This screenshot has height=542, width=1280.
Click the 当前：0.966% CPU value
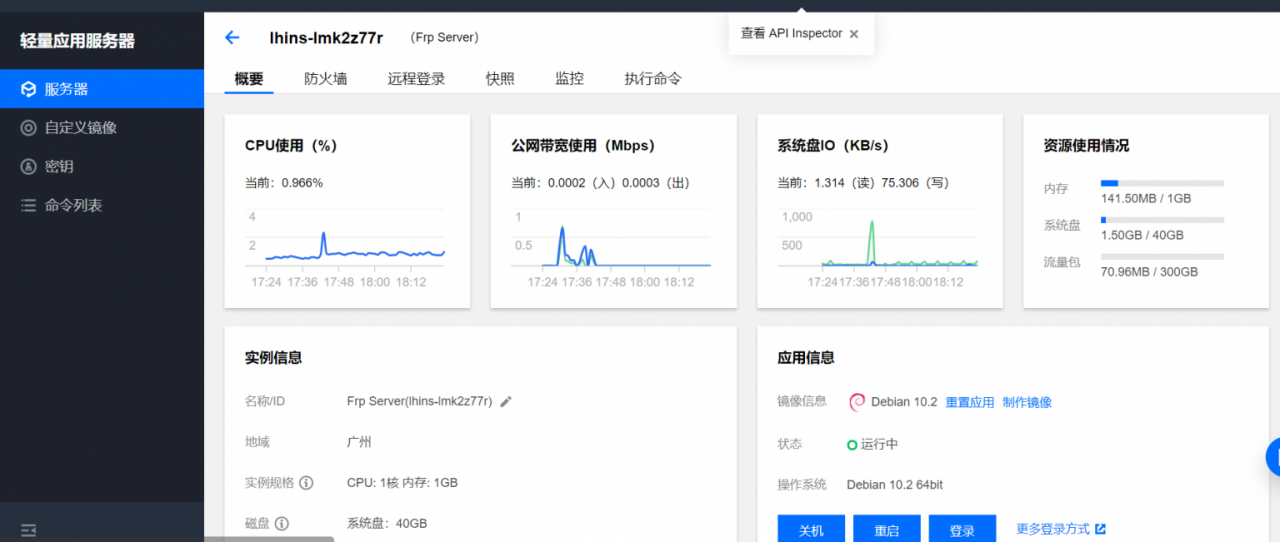point(284,183)
